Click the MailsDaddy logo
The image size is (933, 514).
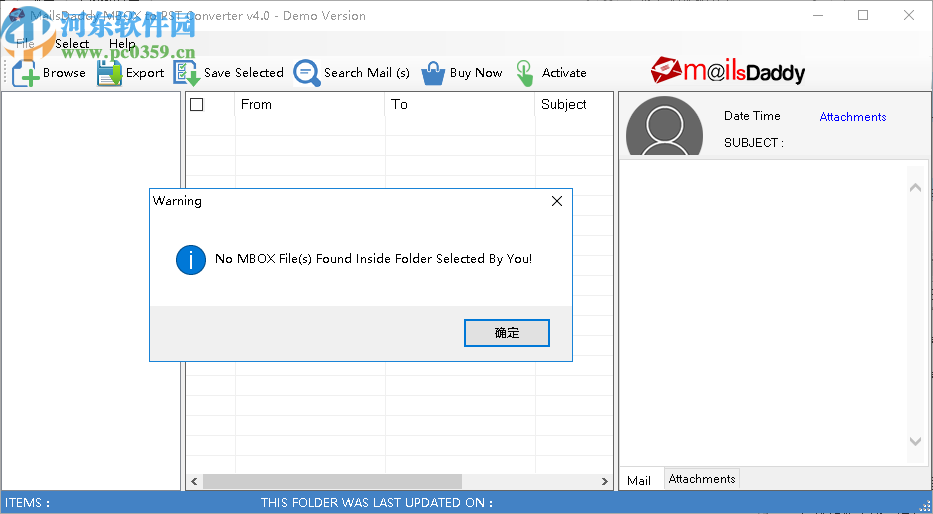point(728,71)
